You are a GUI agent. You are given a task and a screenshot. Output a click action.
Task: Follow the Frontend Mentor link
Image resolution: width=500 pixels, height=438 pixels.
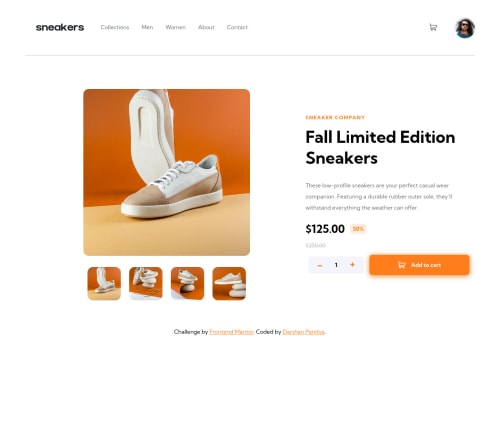[231, 332]
